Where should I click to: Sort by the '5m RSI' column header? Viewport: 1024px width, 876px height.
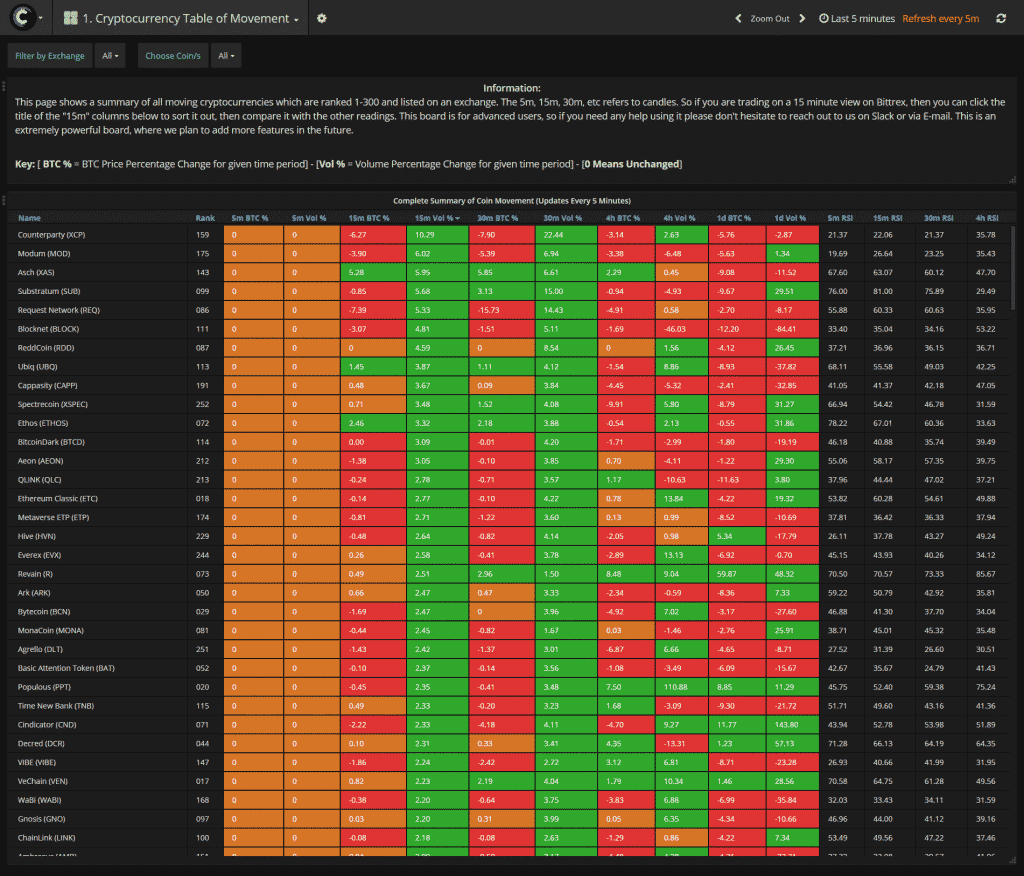(840, 218)
